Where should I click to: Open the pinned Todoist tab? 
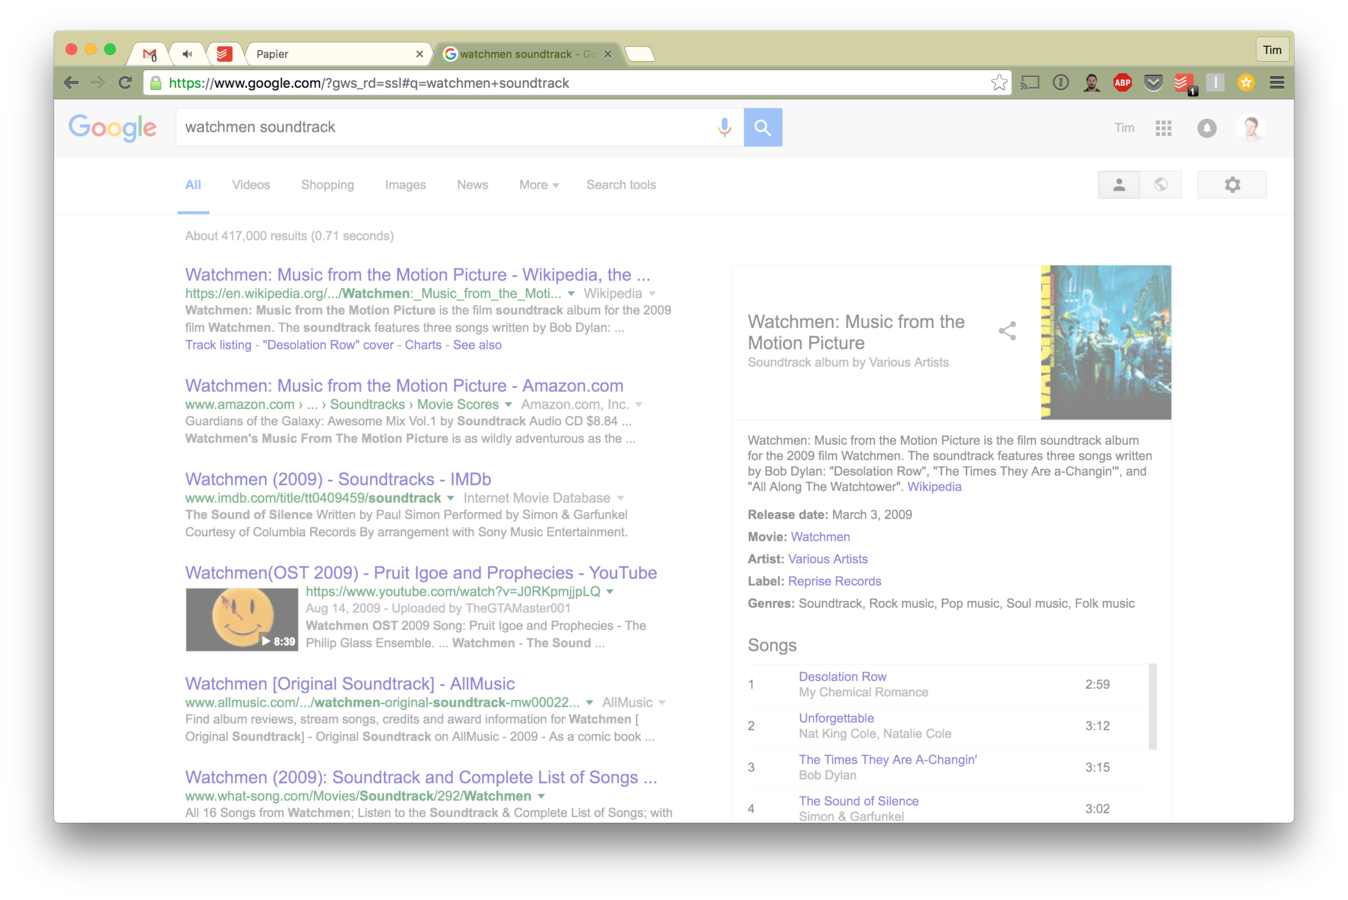click(x=224, y=54)
